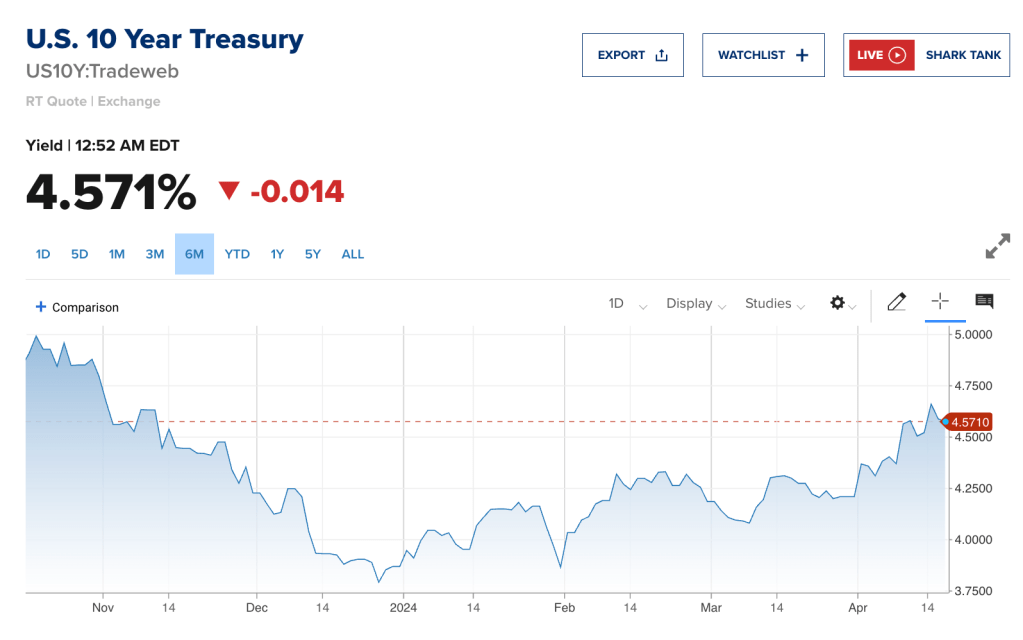Choose the 3M time range

point(155,254)
